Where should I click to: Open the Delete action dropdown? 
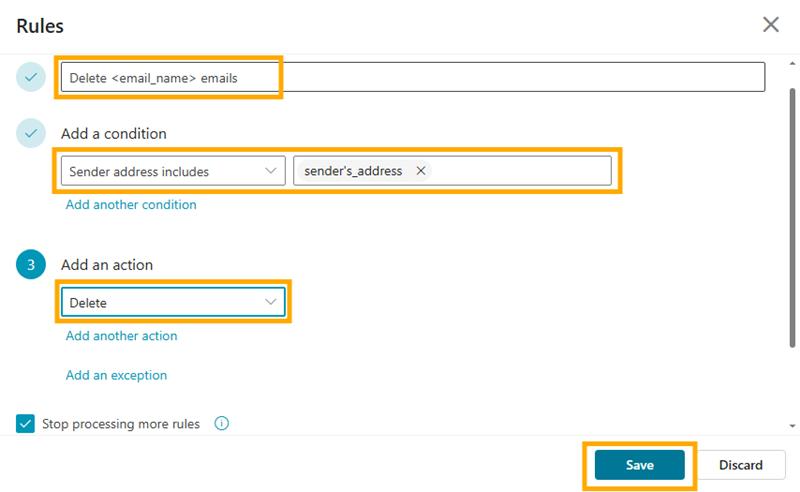(173, 302)
